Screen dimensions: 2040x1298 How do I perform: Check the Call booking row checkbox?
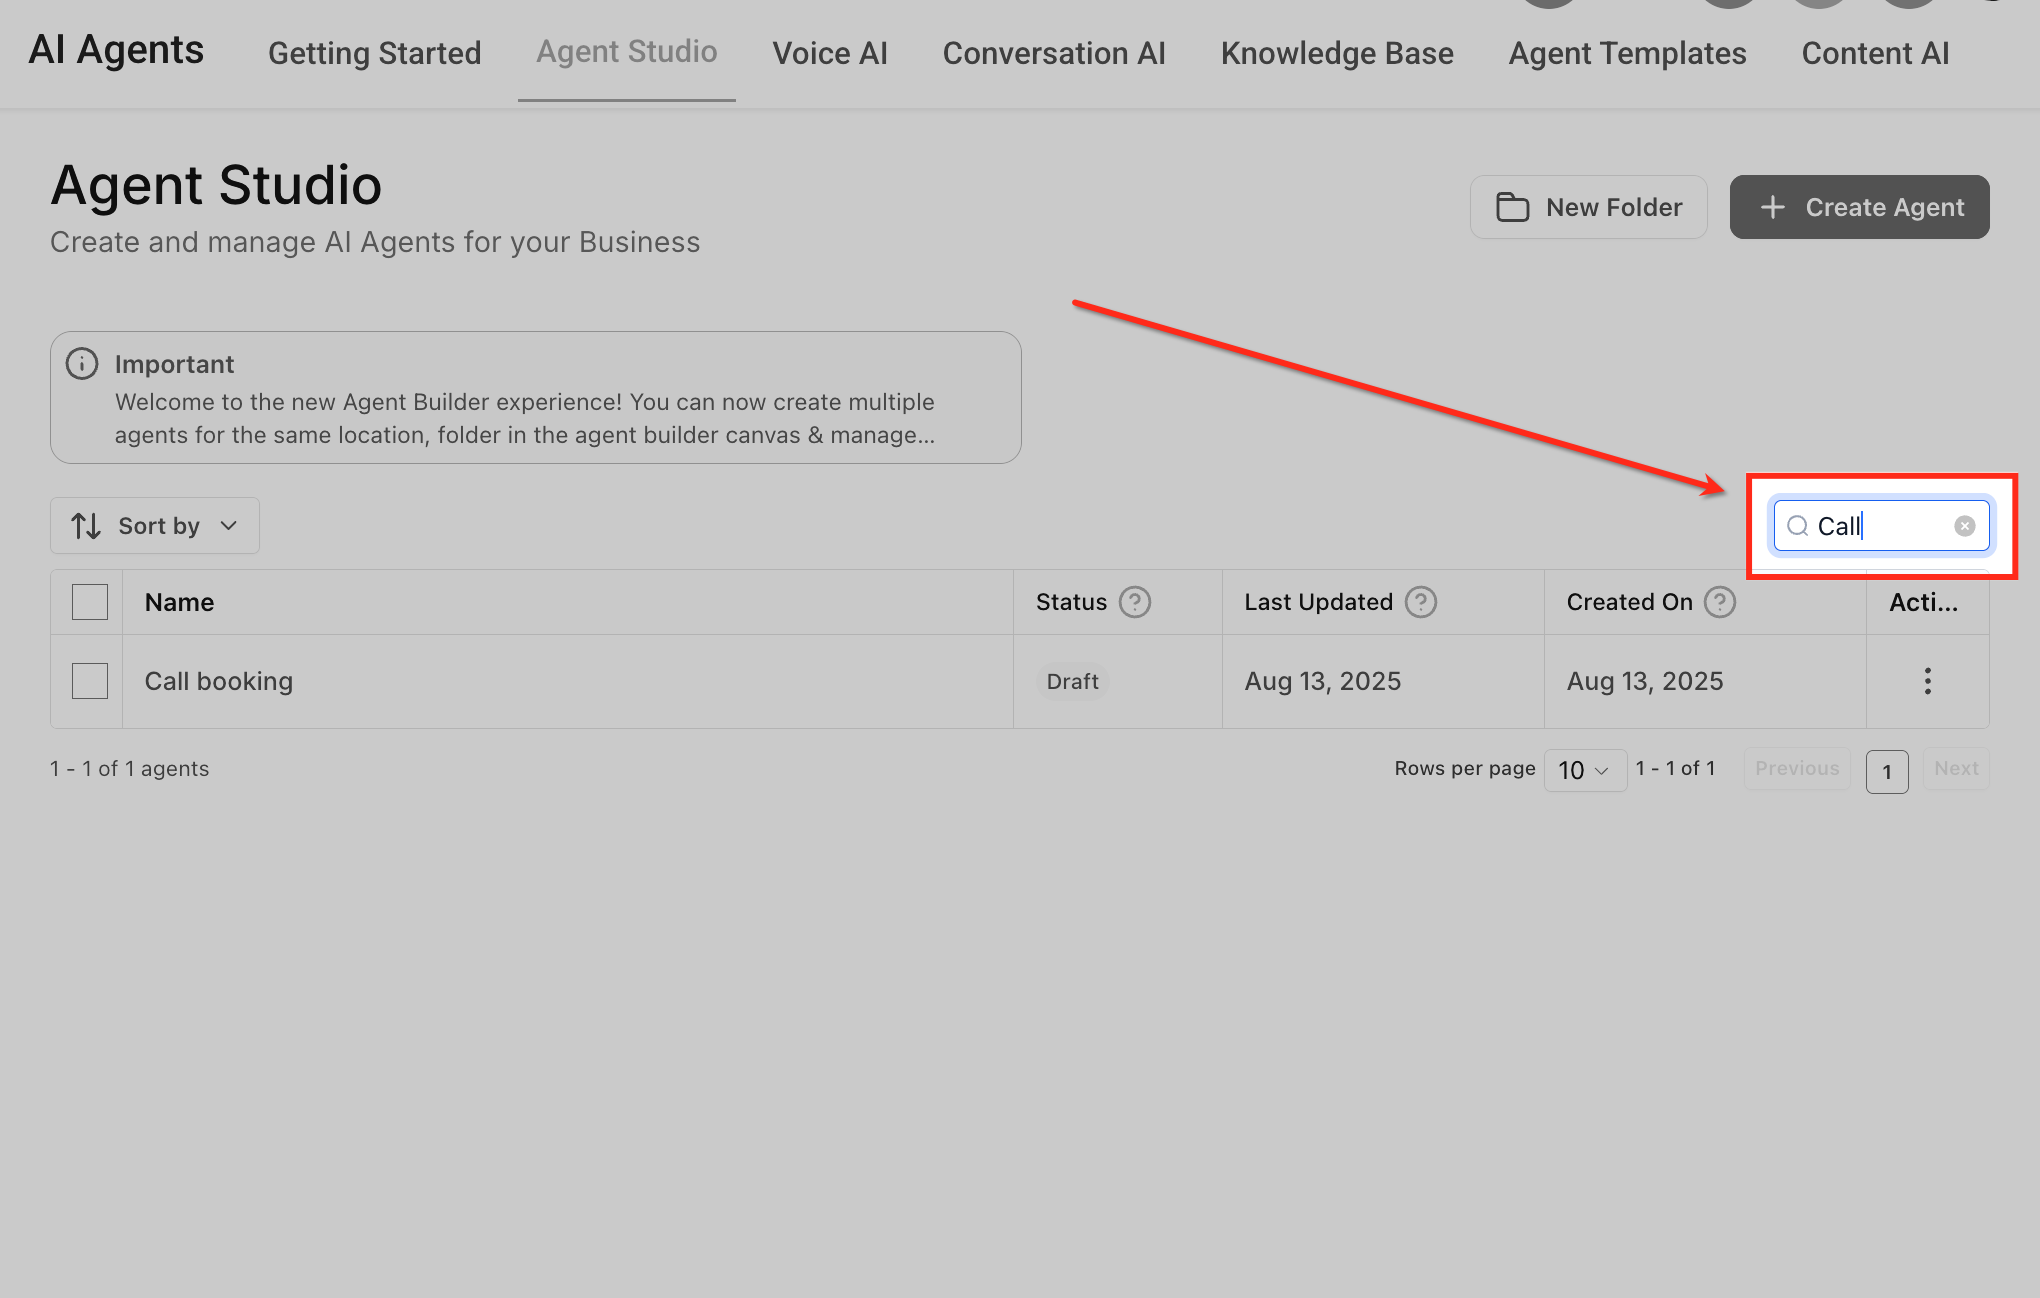[90, 681]
